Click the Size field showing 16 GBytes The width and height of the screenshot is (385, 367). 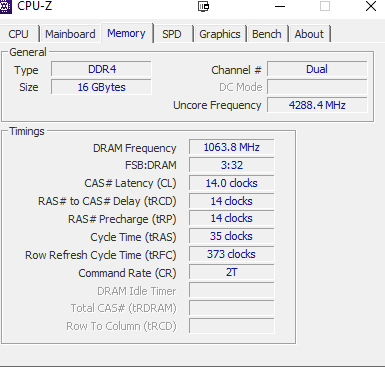pyautogui.click(x=101, y=87)
